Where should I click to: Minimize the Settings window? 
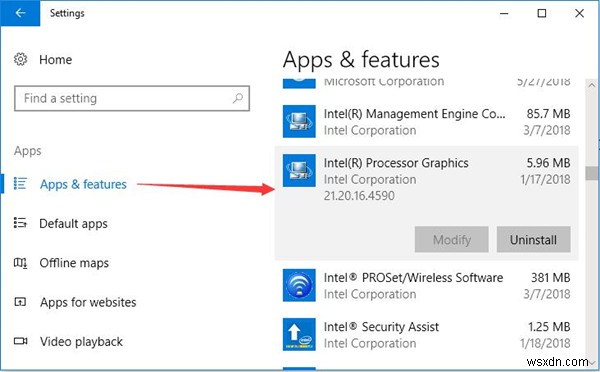coord(504,13)
